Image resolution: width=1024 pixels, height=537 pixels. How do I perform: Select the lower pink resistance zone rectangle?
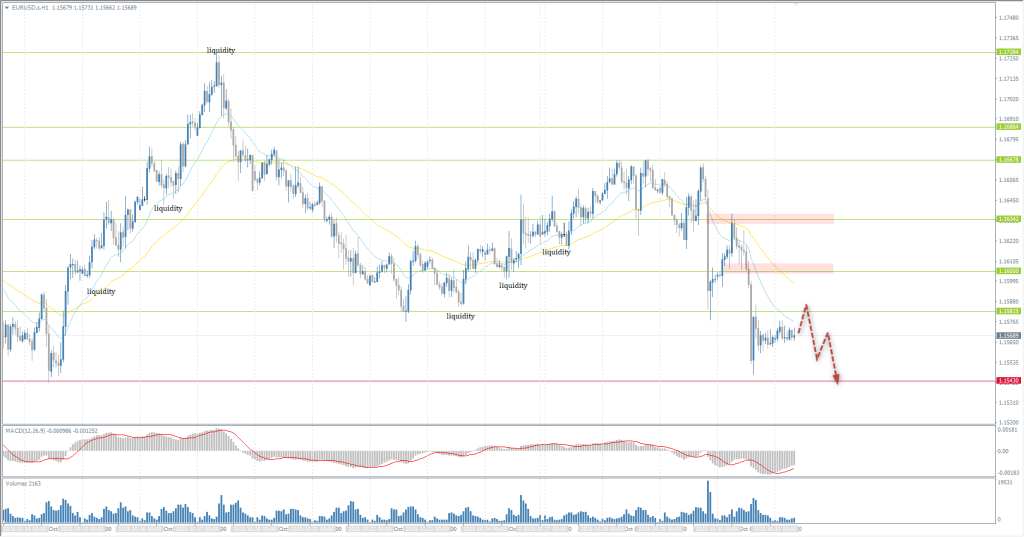(790, 267)
